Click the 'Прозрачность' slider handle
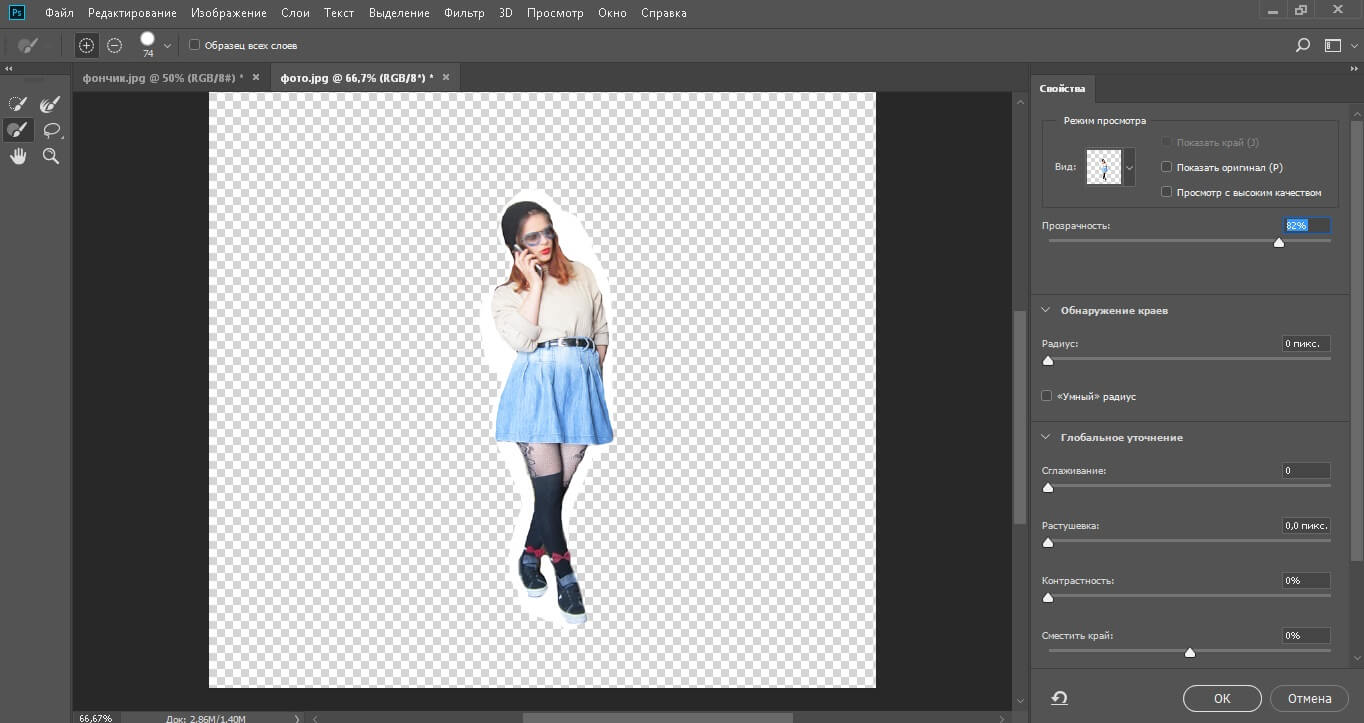The width and height of the screenshot is (1364, 723). (x=1278, y=242)
